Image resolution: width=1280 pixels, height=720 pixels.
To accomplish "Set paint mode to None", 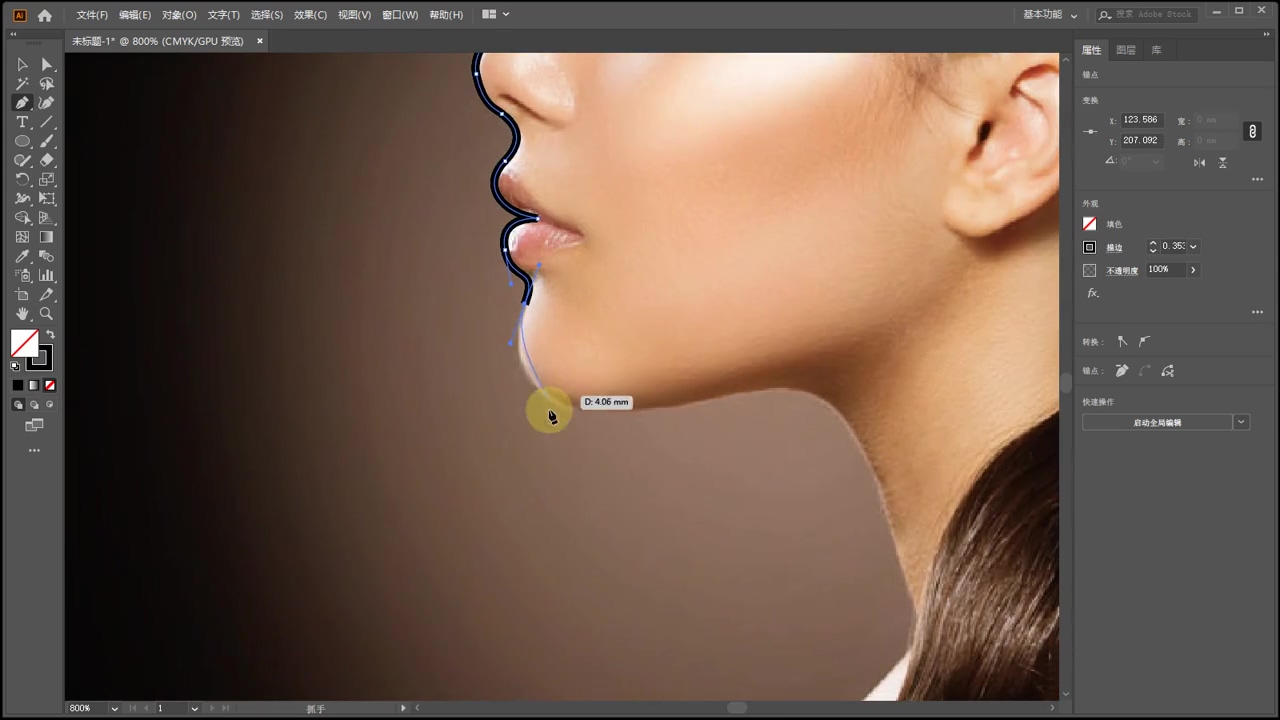I will [50, 385].
